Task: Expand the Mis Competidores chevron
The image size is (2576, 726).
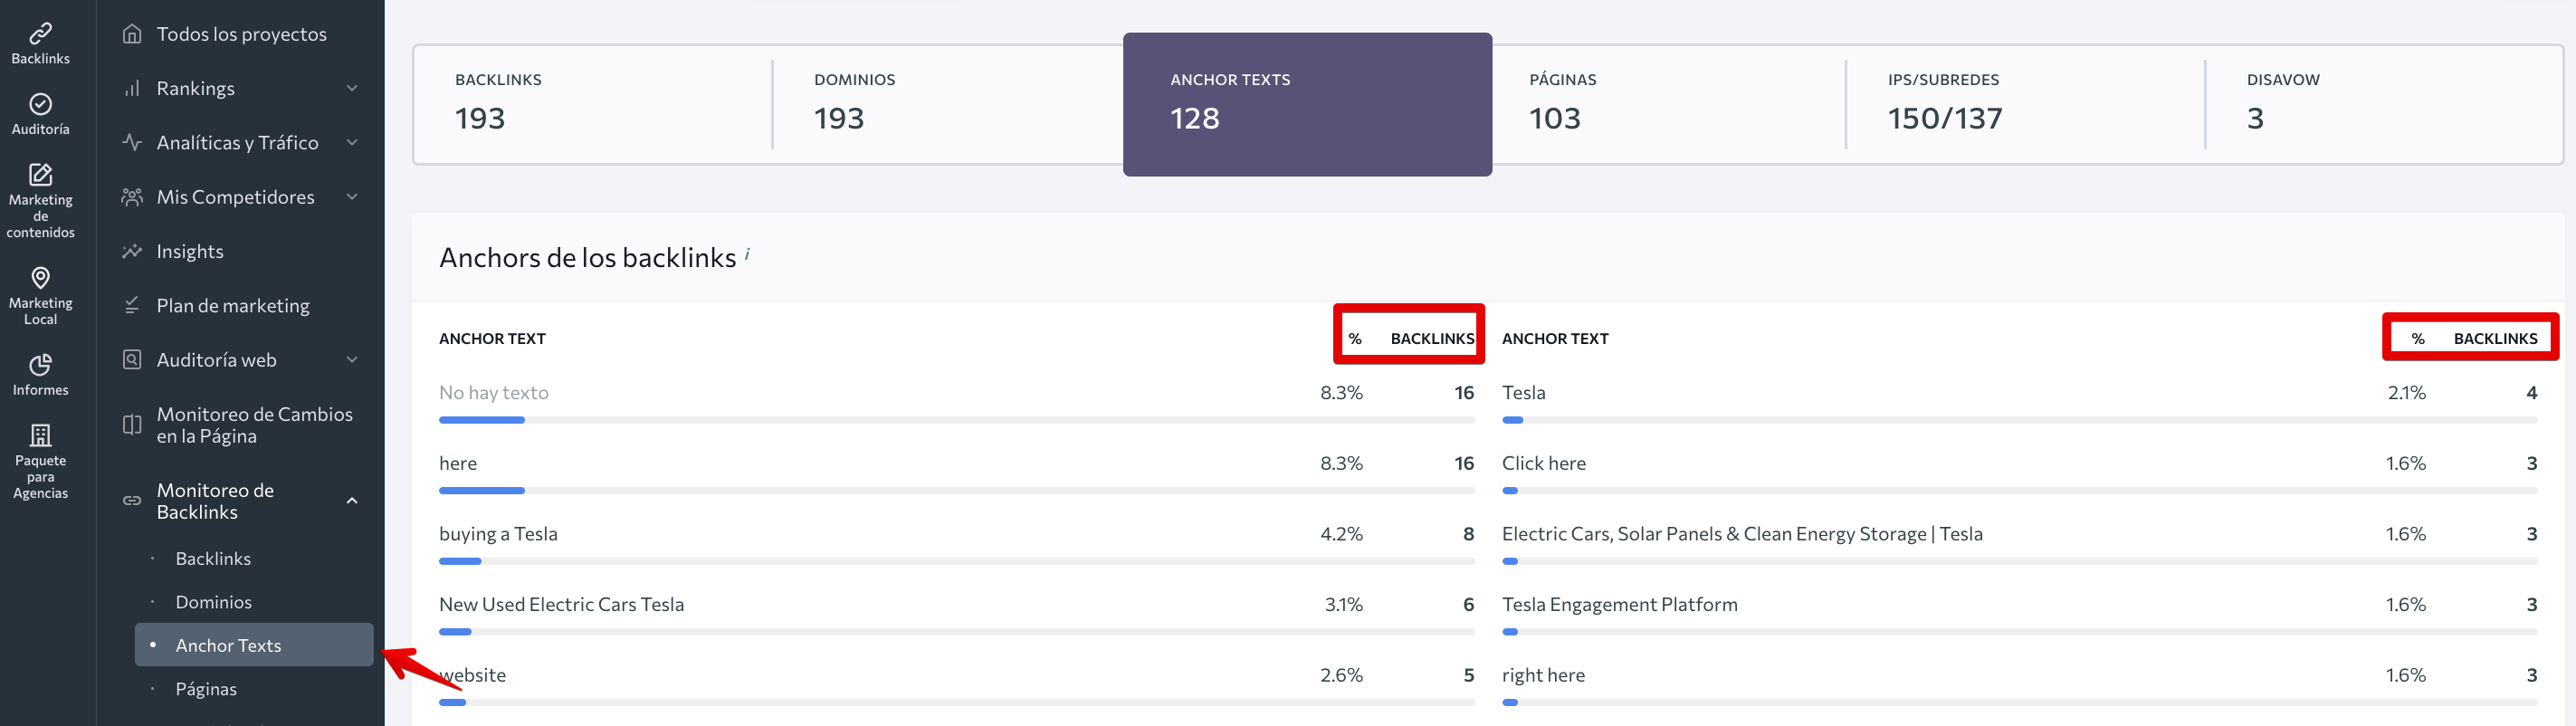Action: 352,197
